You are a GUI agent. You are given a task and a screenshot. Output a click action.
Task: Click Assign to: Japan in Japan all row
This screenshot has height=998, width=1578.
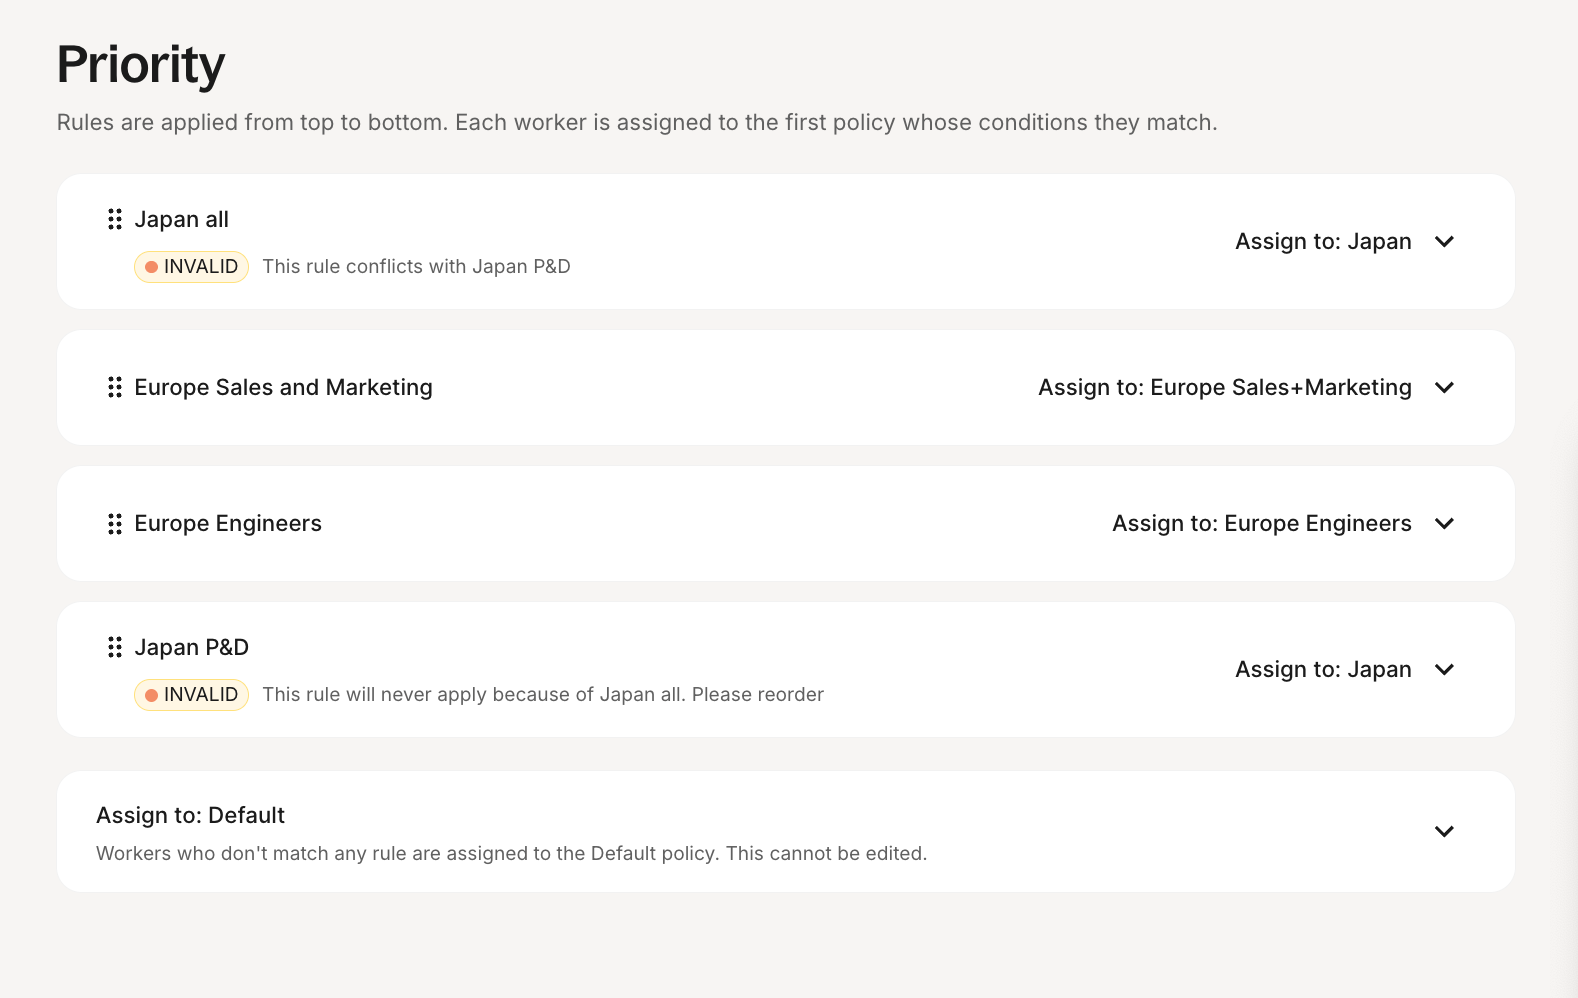pyautogui.click(x=1323, y=242)
